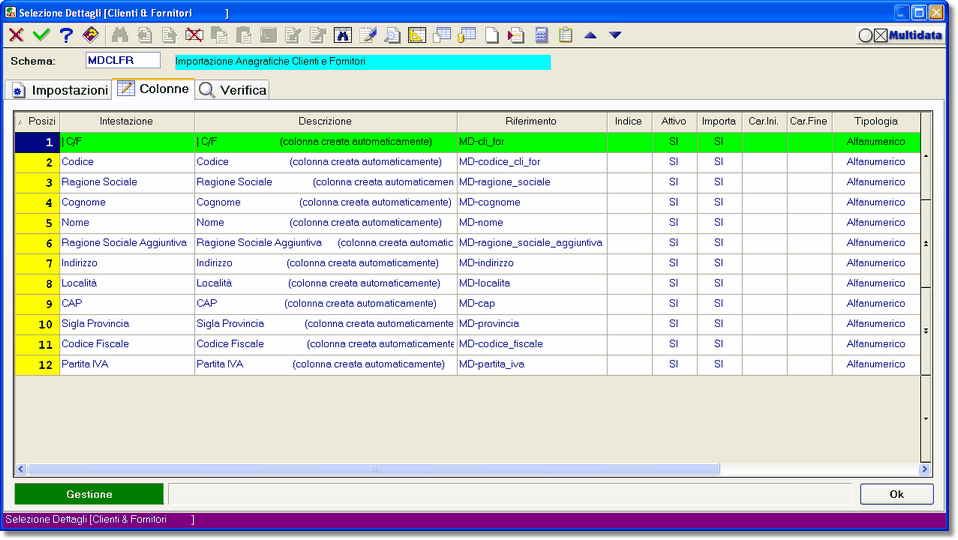Select the Colonne tab

pos(153,89)
